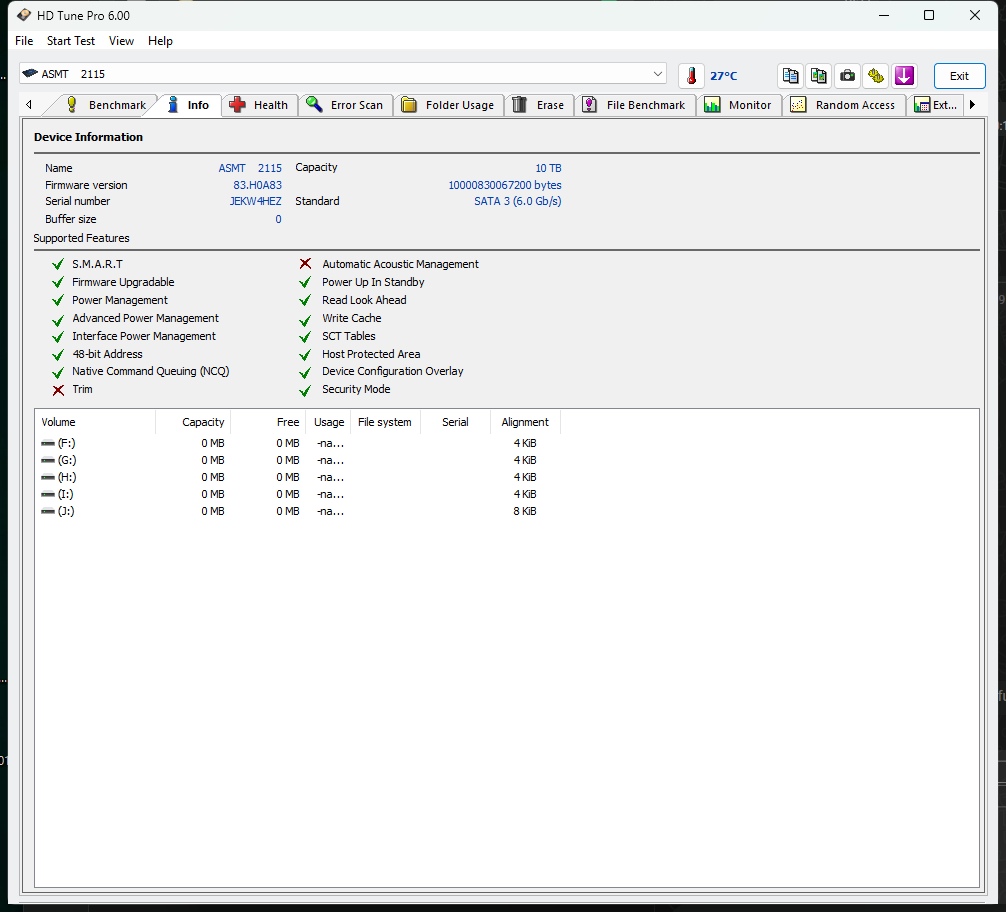Click the 10 TB capacity value
The height and width of the screenshot is (912, 1006).
[x=549, y=168]
